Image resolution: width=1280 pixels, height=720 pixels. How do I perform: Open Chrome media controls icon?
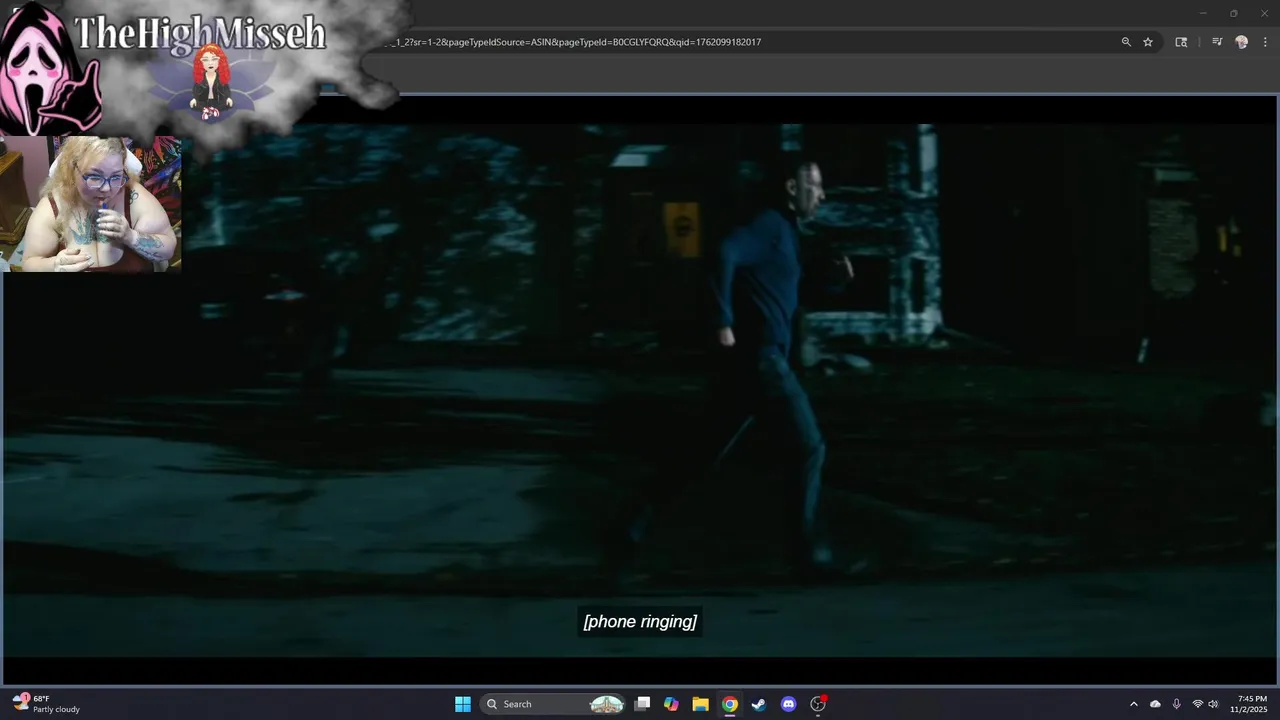pyautogui.click(x=1217, y=42)
